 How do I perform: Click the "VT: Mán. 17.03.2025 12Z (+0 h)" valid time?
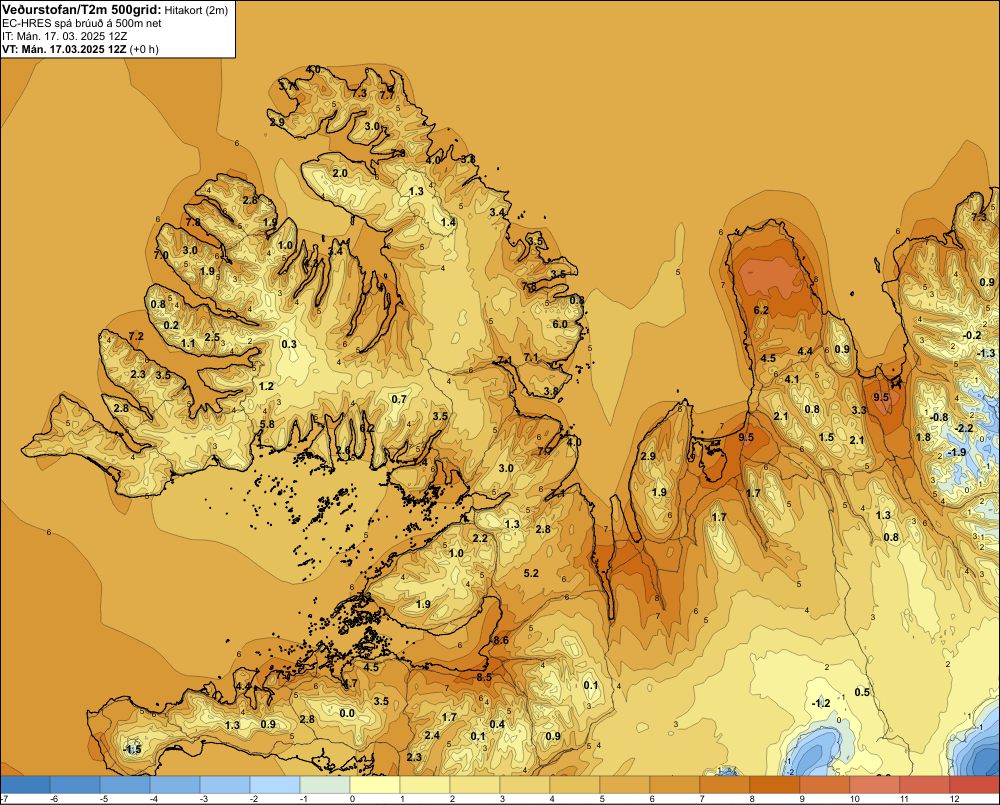(x=80, y=49)
